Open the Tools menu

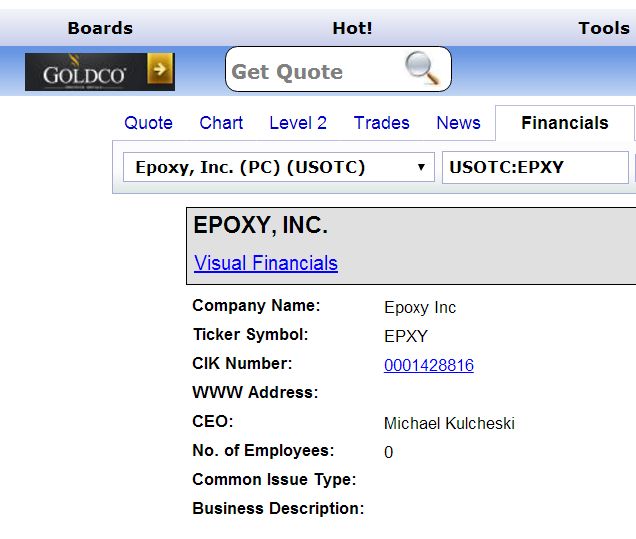click(x=603, y=28)
